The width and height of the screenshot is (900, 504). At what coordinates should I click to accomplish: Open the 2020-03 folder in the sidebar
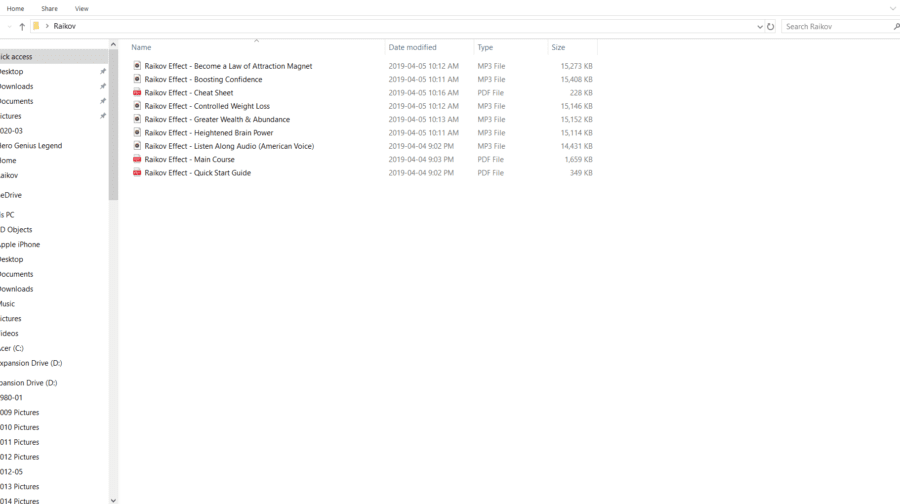(11, 131)
